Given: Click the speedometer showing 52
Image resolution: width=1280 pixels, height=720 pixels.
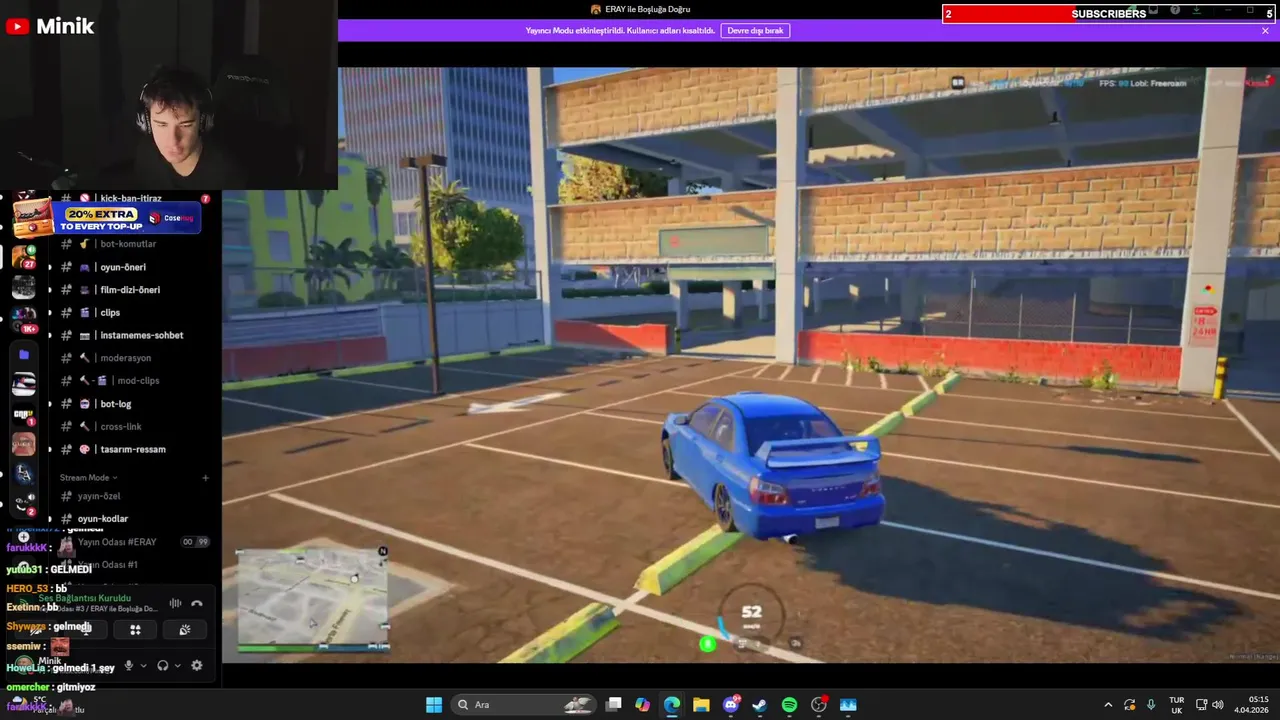Looking at the screenshot, I should pos(751,613).
